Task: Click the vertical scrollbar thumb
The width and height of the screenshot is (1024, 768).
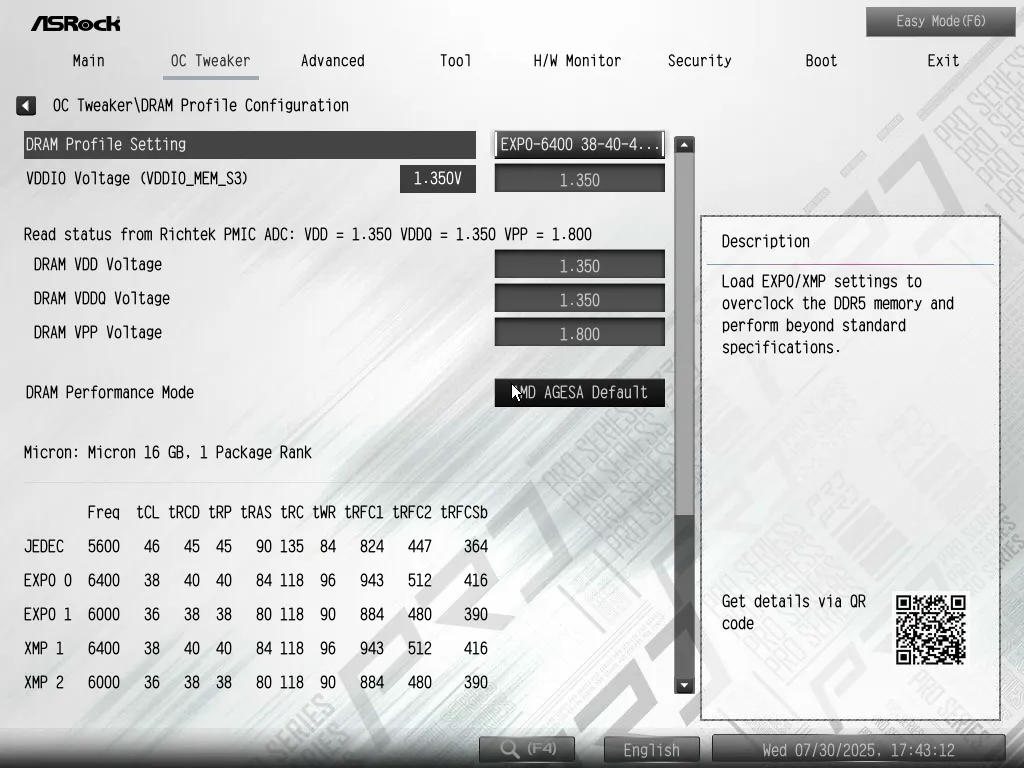Action: (x=684, y=334)
